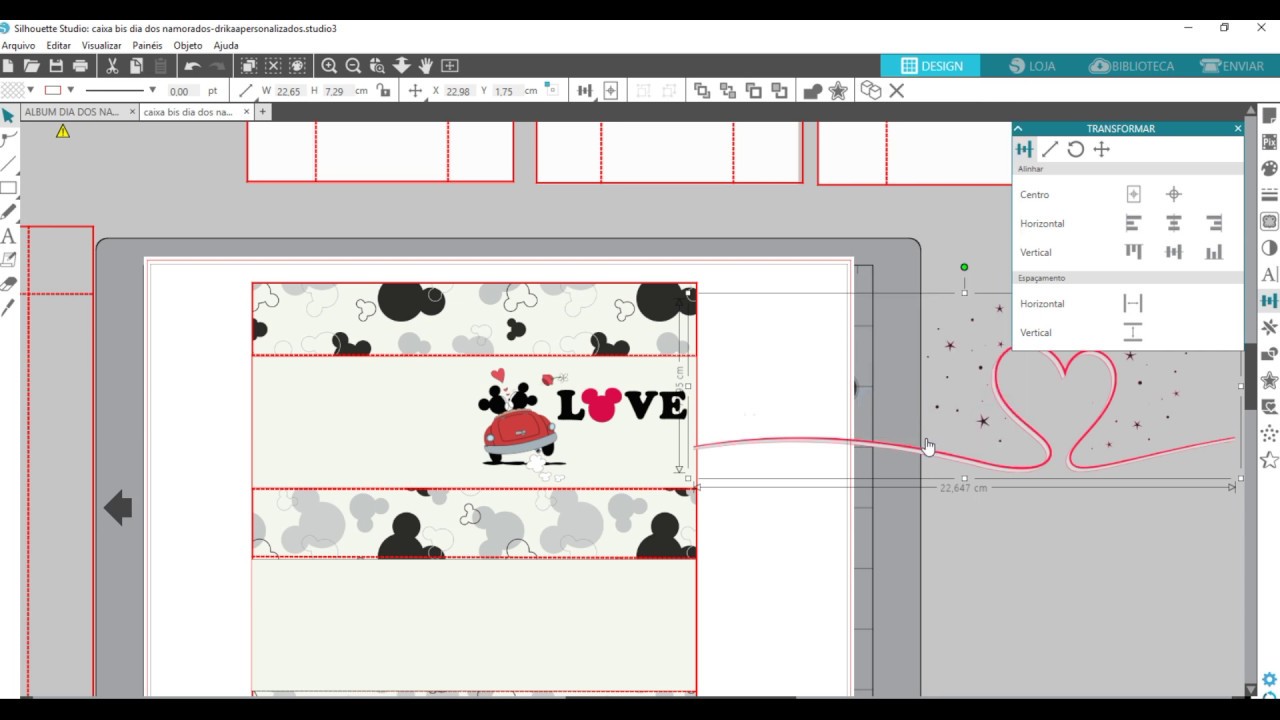The width and height of the screenshot is (1280, 720).
Task: Open the Line Style panel icon
Action: (x=1269, y=195)
